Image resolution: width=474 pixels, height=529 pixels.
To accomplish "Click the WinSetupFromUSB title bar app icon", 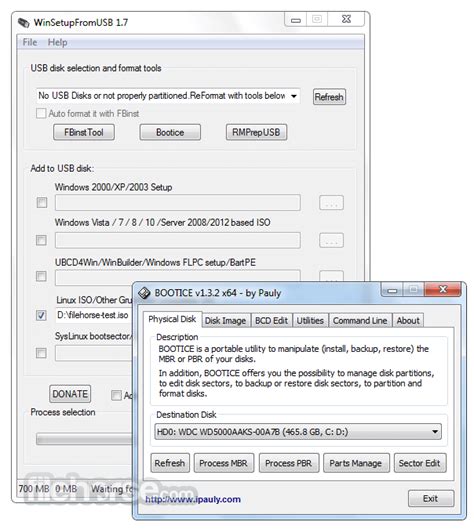I will pyautogui.click(x=24, y=23).
